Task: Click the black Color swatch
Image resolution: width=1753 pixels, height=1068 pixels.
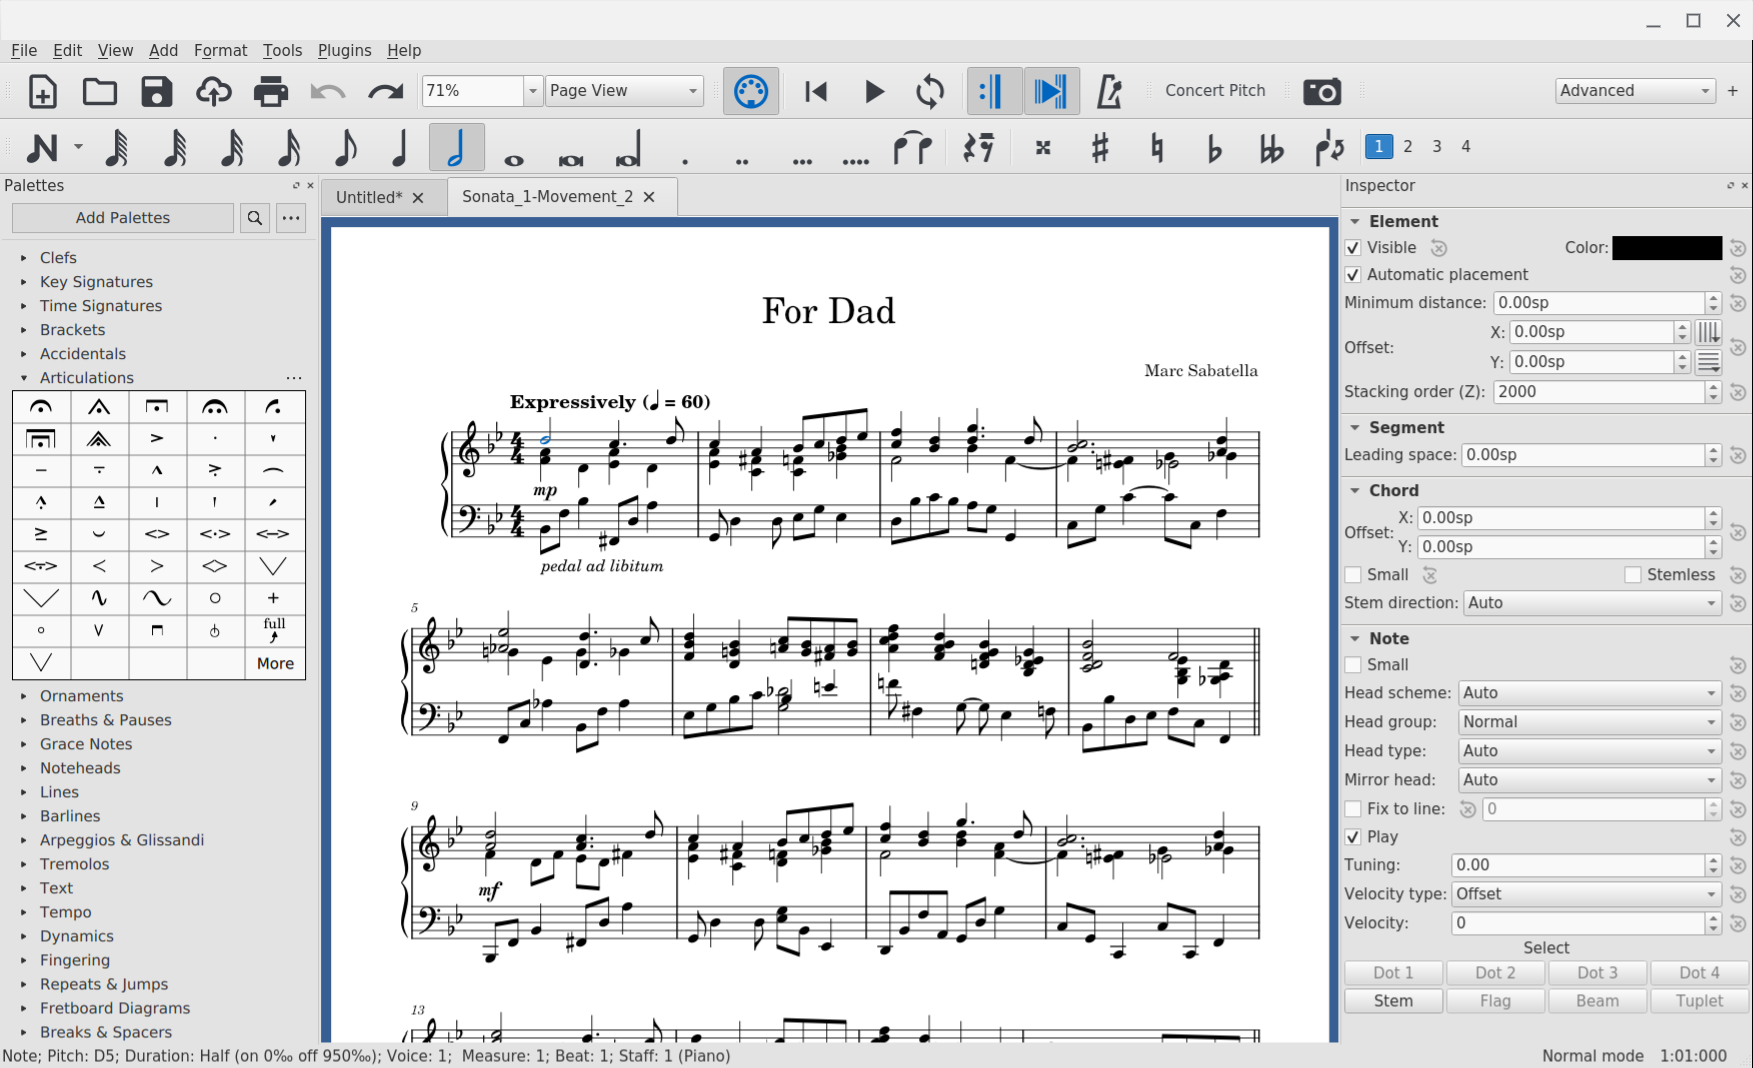Action: coord(1666,248)
